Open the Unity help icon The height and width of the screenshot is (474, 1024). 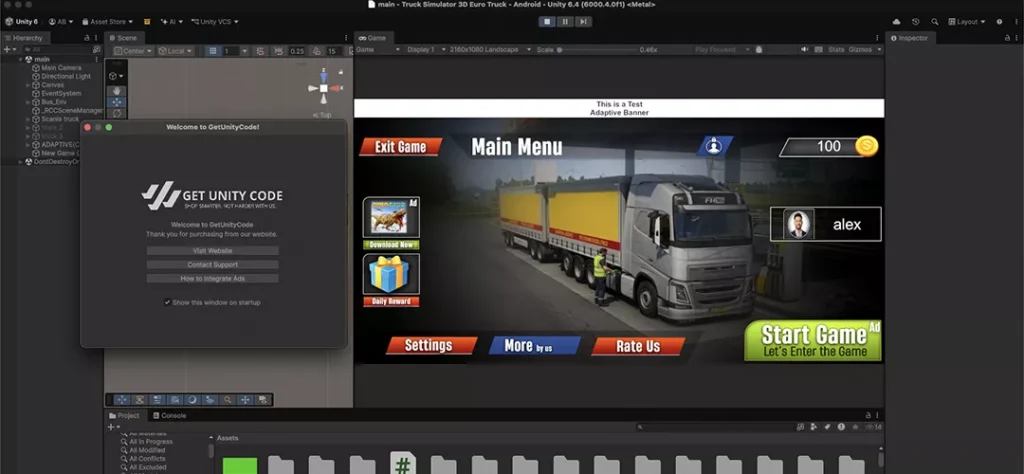(x=999, y=22)
